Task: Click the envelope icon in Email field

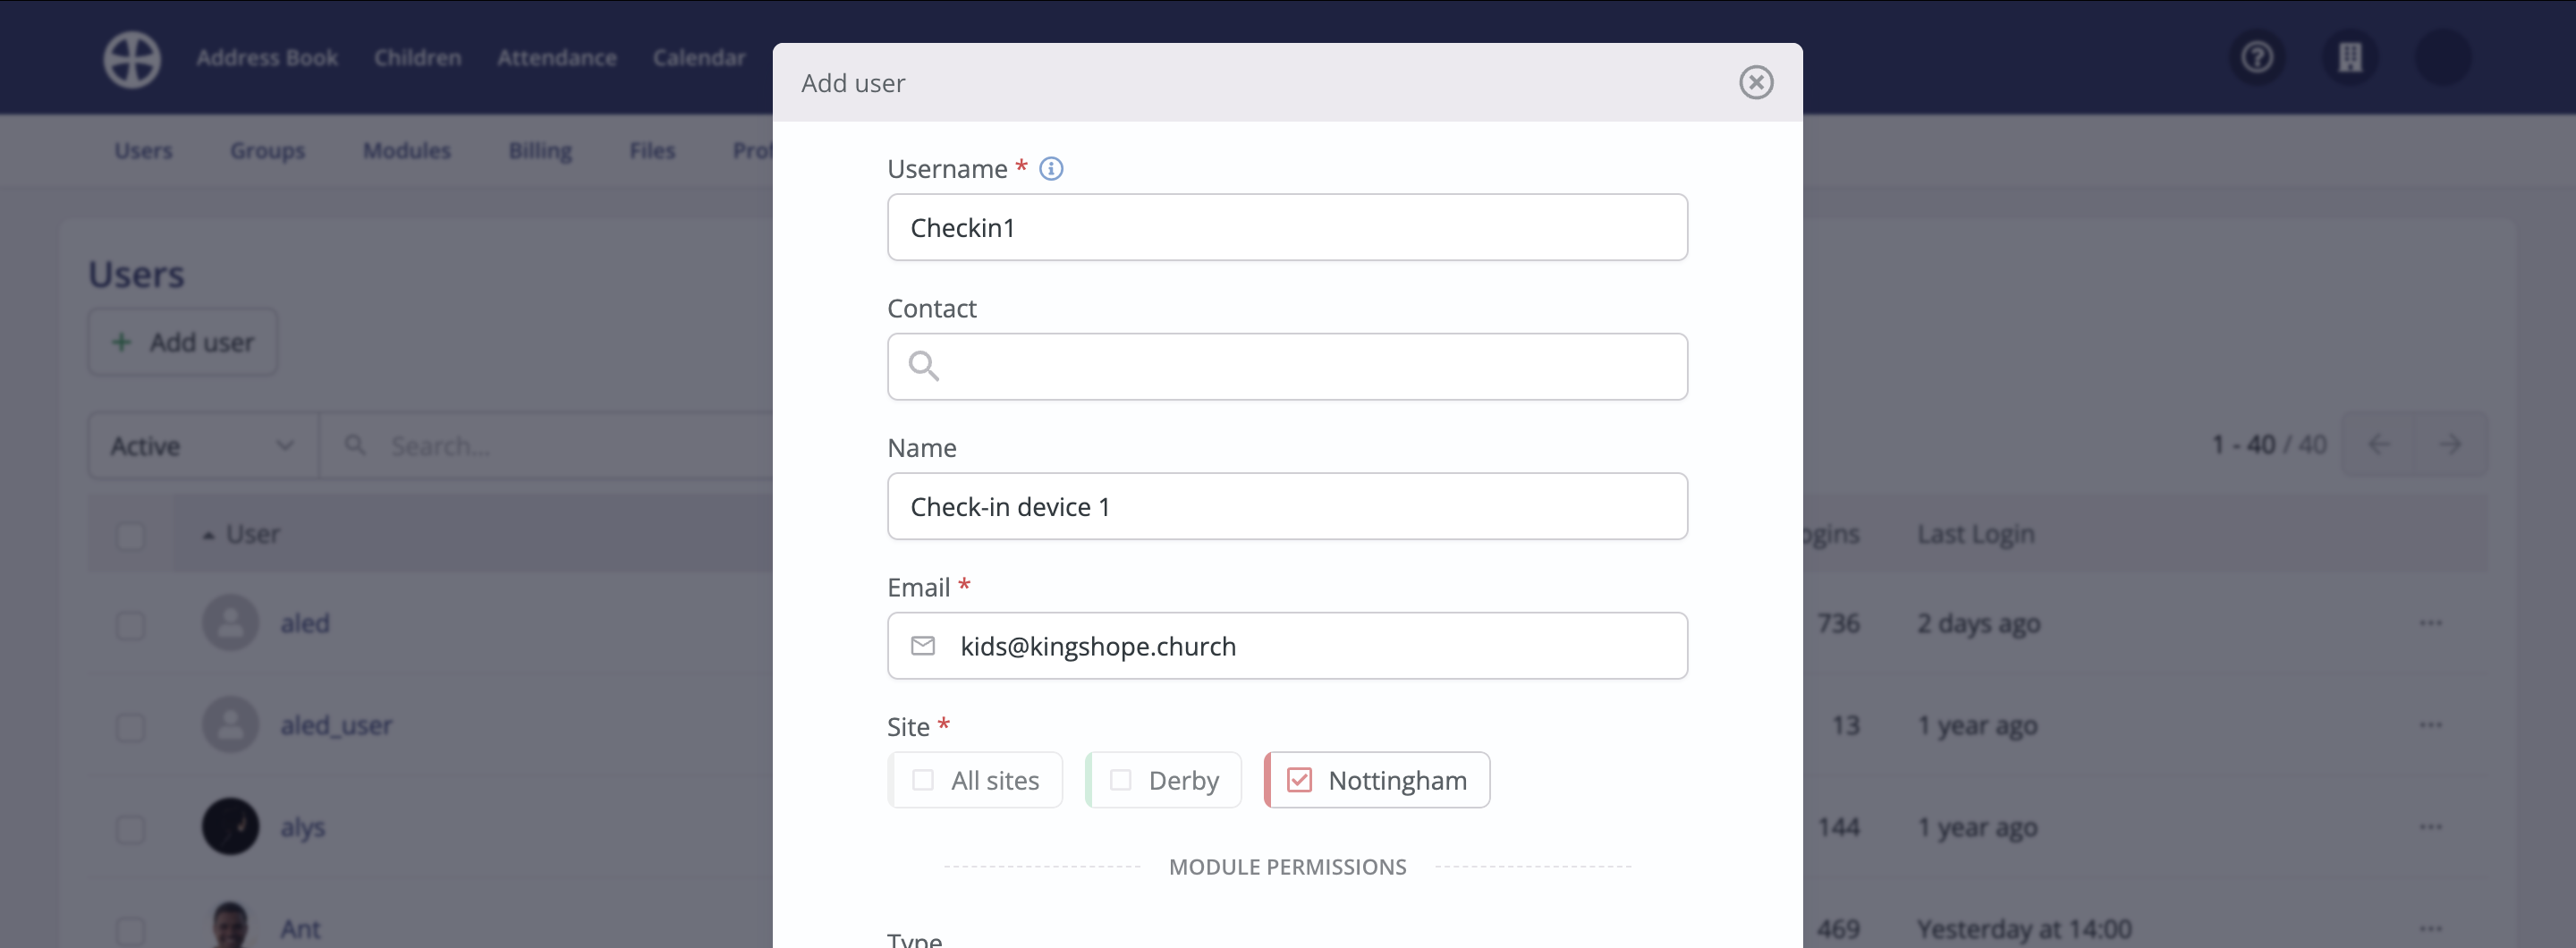Action: pyautogui.click(x=923, y=646)
